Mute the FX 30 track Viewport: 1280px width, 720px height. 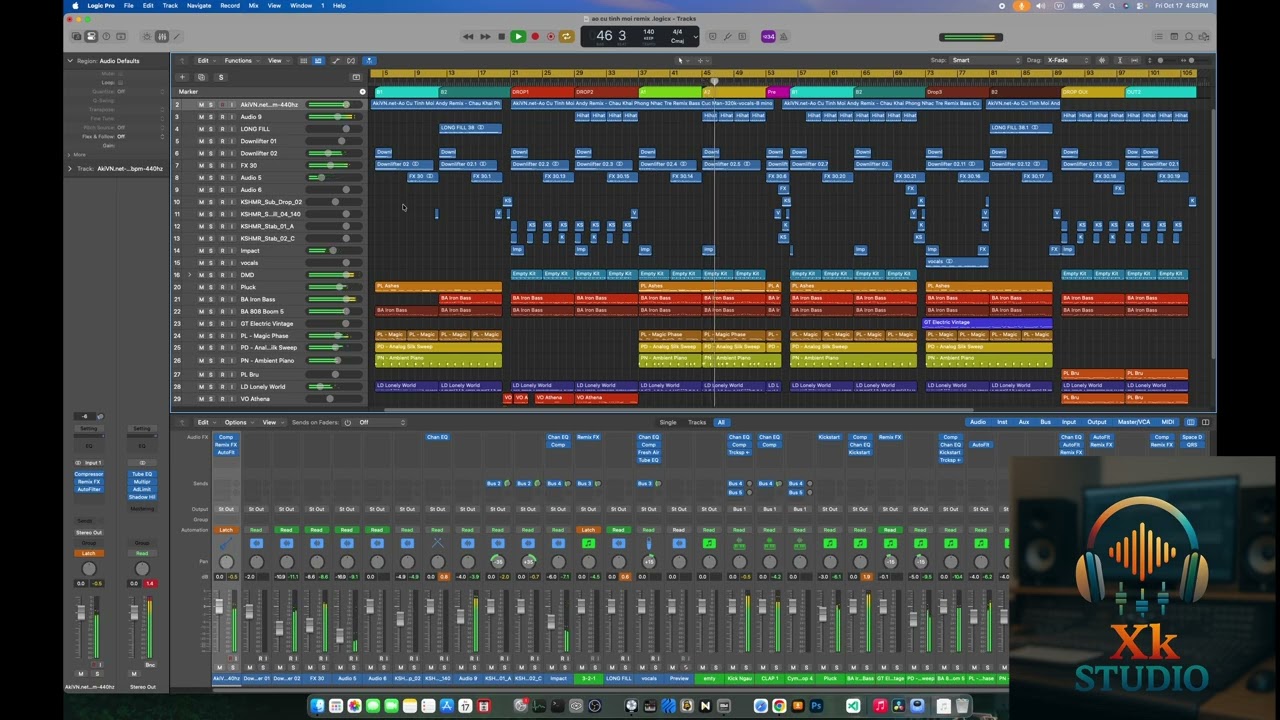click(x=201, y=165)
